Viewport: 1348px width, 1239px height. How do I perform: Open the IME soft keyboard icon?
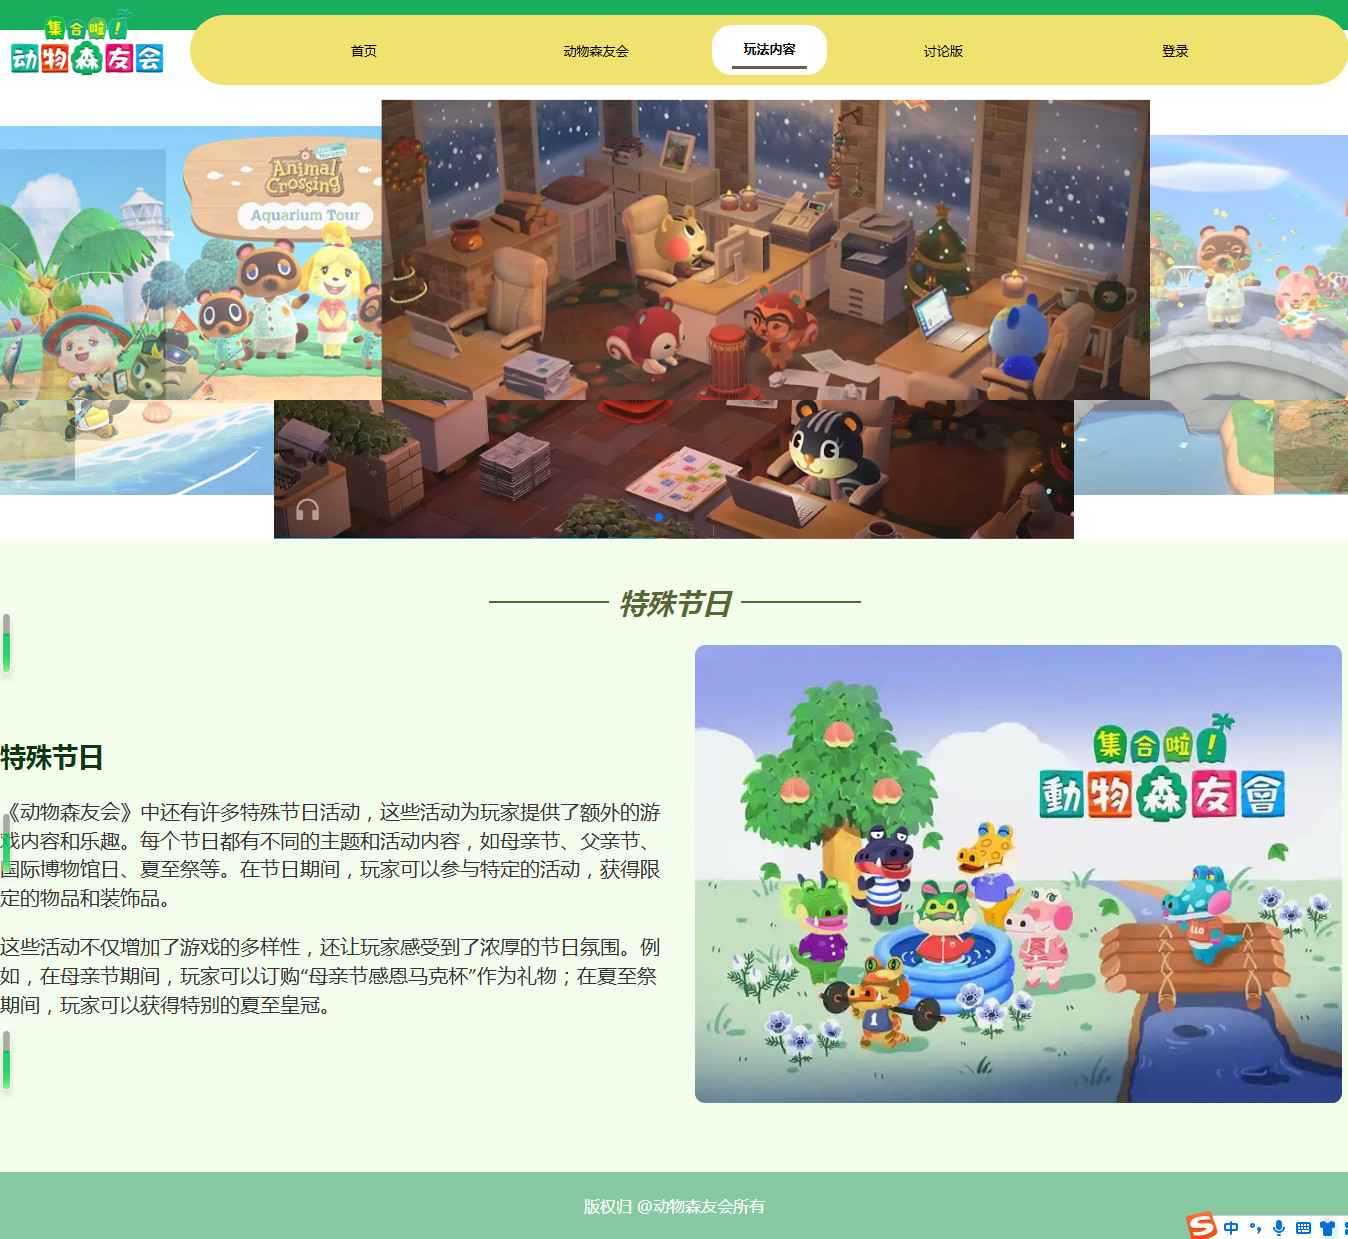(1303, 1227)
